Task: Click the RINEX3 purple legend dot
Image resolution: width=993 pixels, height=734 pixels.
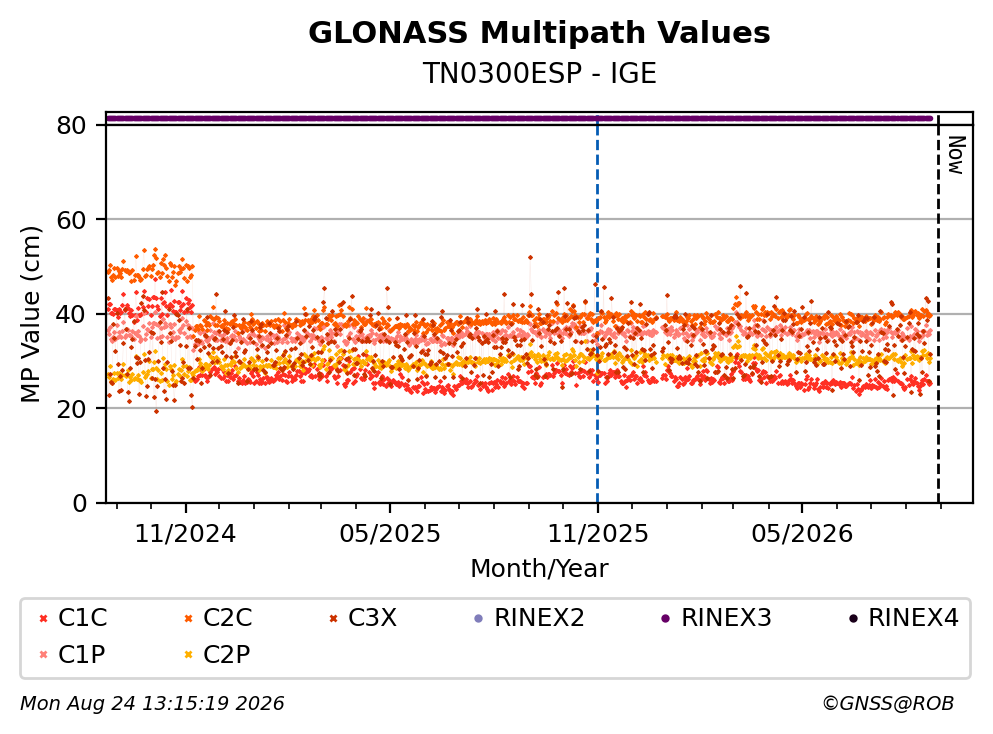Action: tap(666, 619)
